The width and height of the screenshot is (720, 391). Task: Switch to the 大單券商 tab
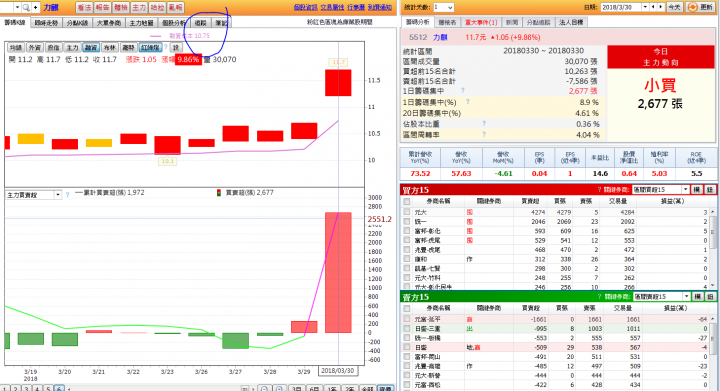coord(109,23)
